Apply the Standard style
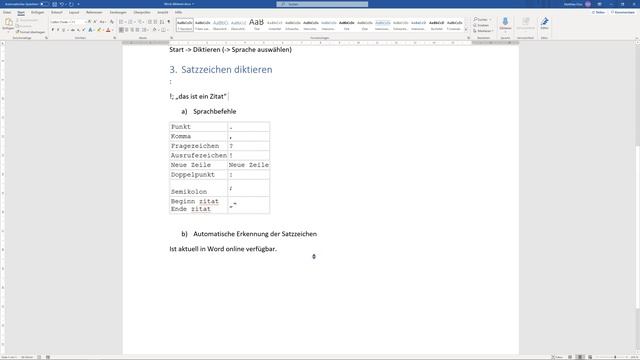The image size is (640, 360). [184, 24]
